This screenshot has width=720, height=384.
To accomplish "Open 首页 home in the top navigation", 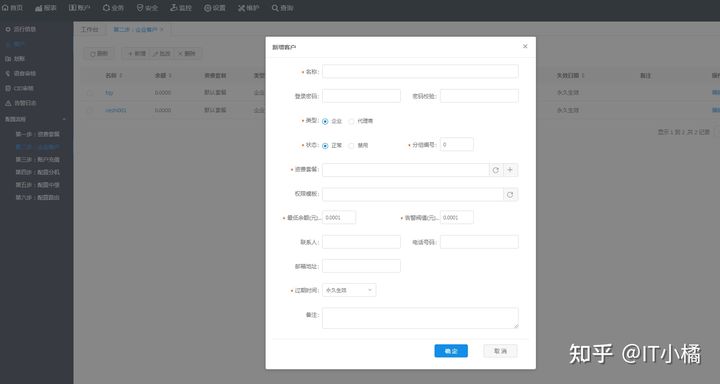I will [x=12, y=8].
